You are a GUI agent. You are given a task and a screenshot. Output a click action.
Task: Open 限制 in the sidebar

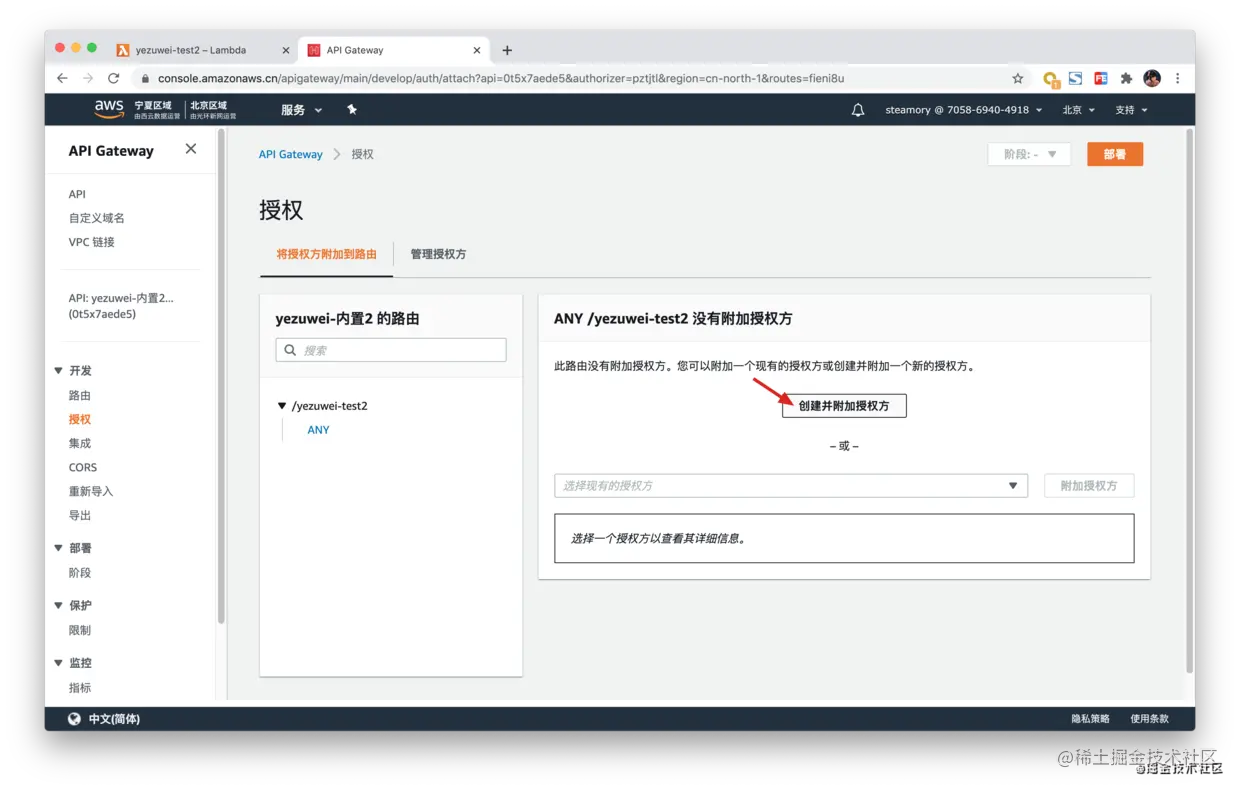pos(80,631)
